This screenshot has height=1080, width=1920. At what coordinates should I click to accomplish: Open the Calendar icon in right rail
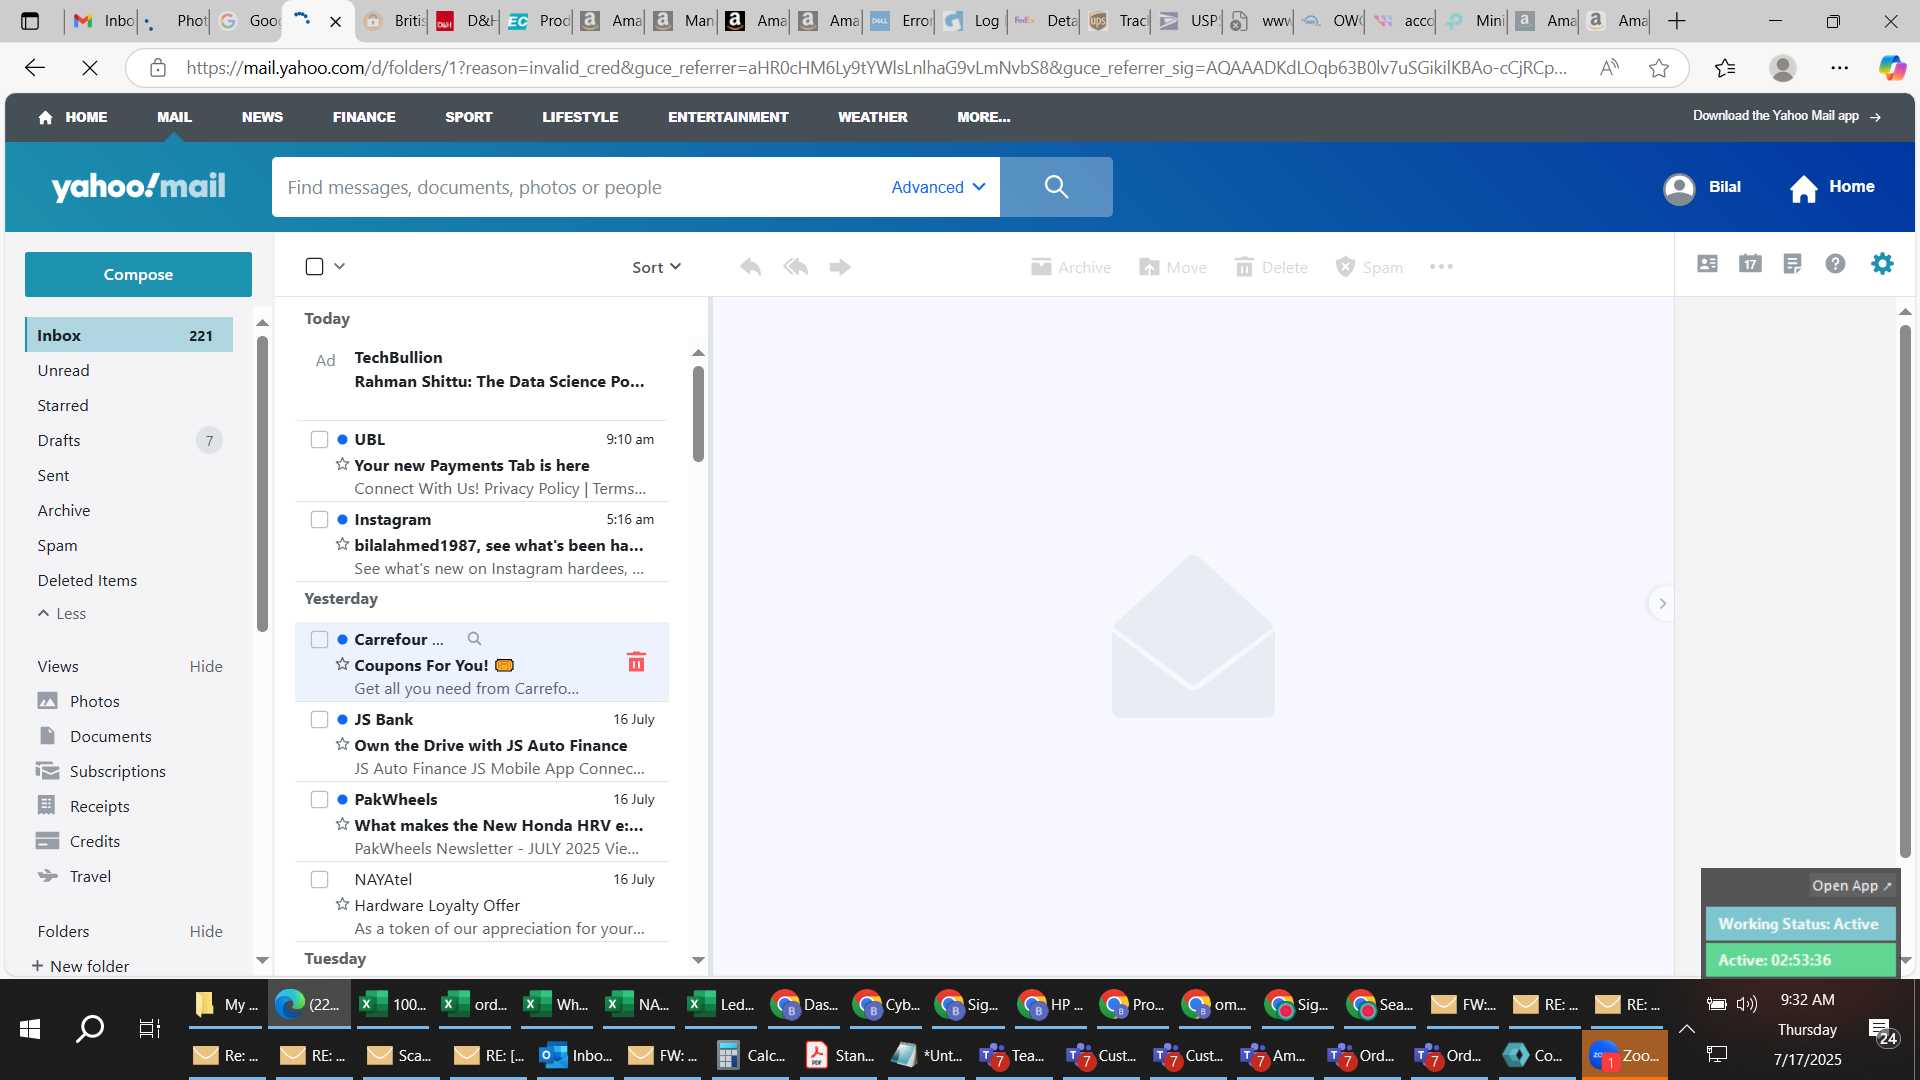[x=1750, y=264]
